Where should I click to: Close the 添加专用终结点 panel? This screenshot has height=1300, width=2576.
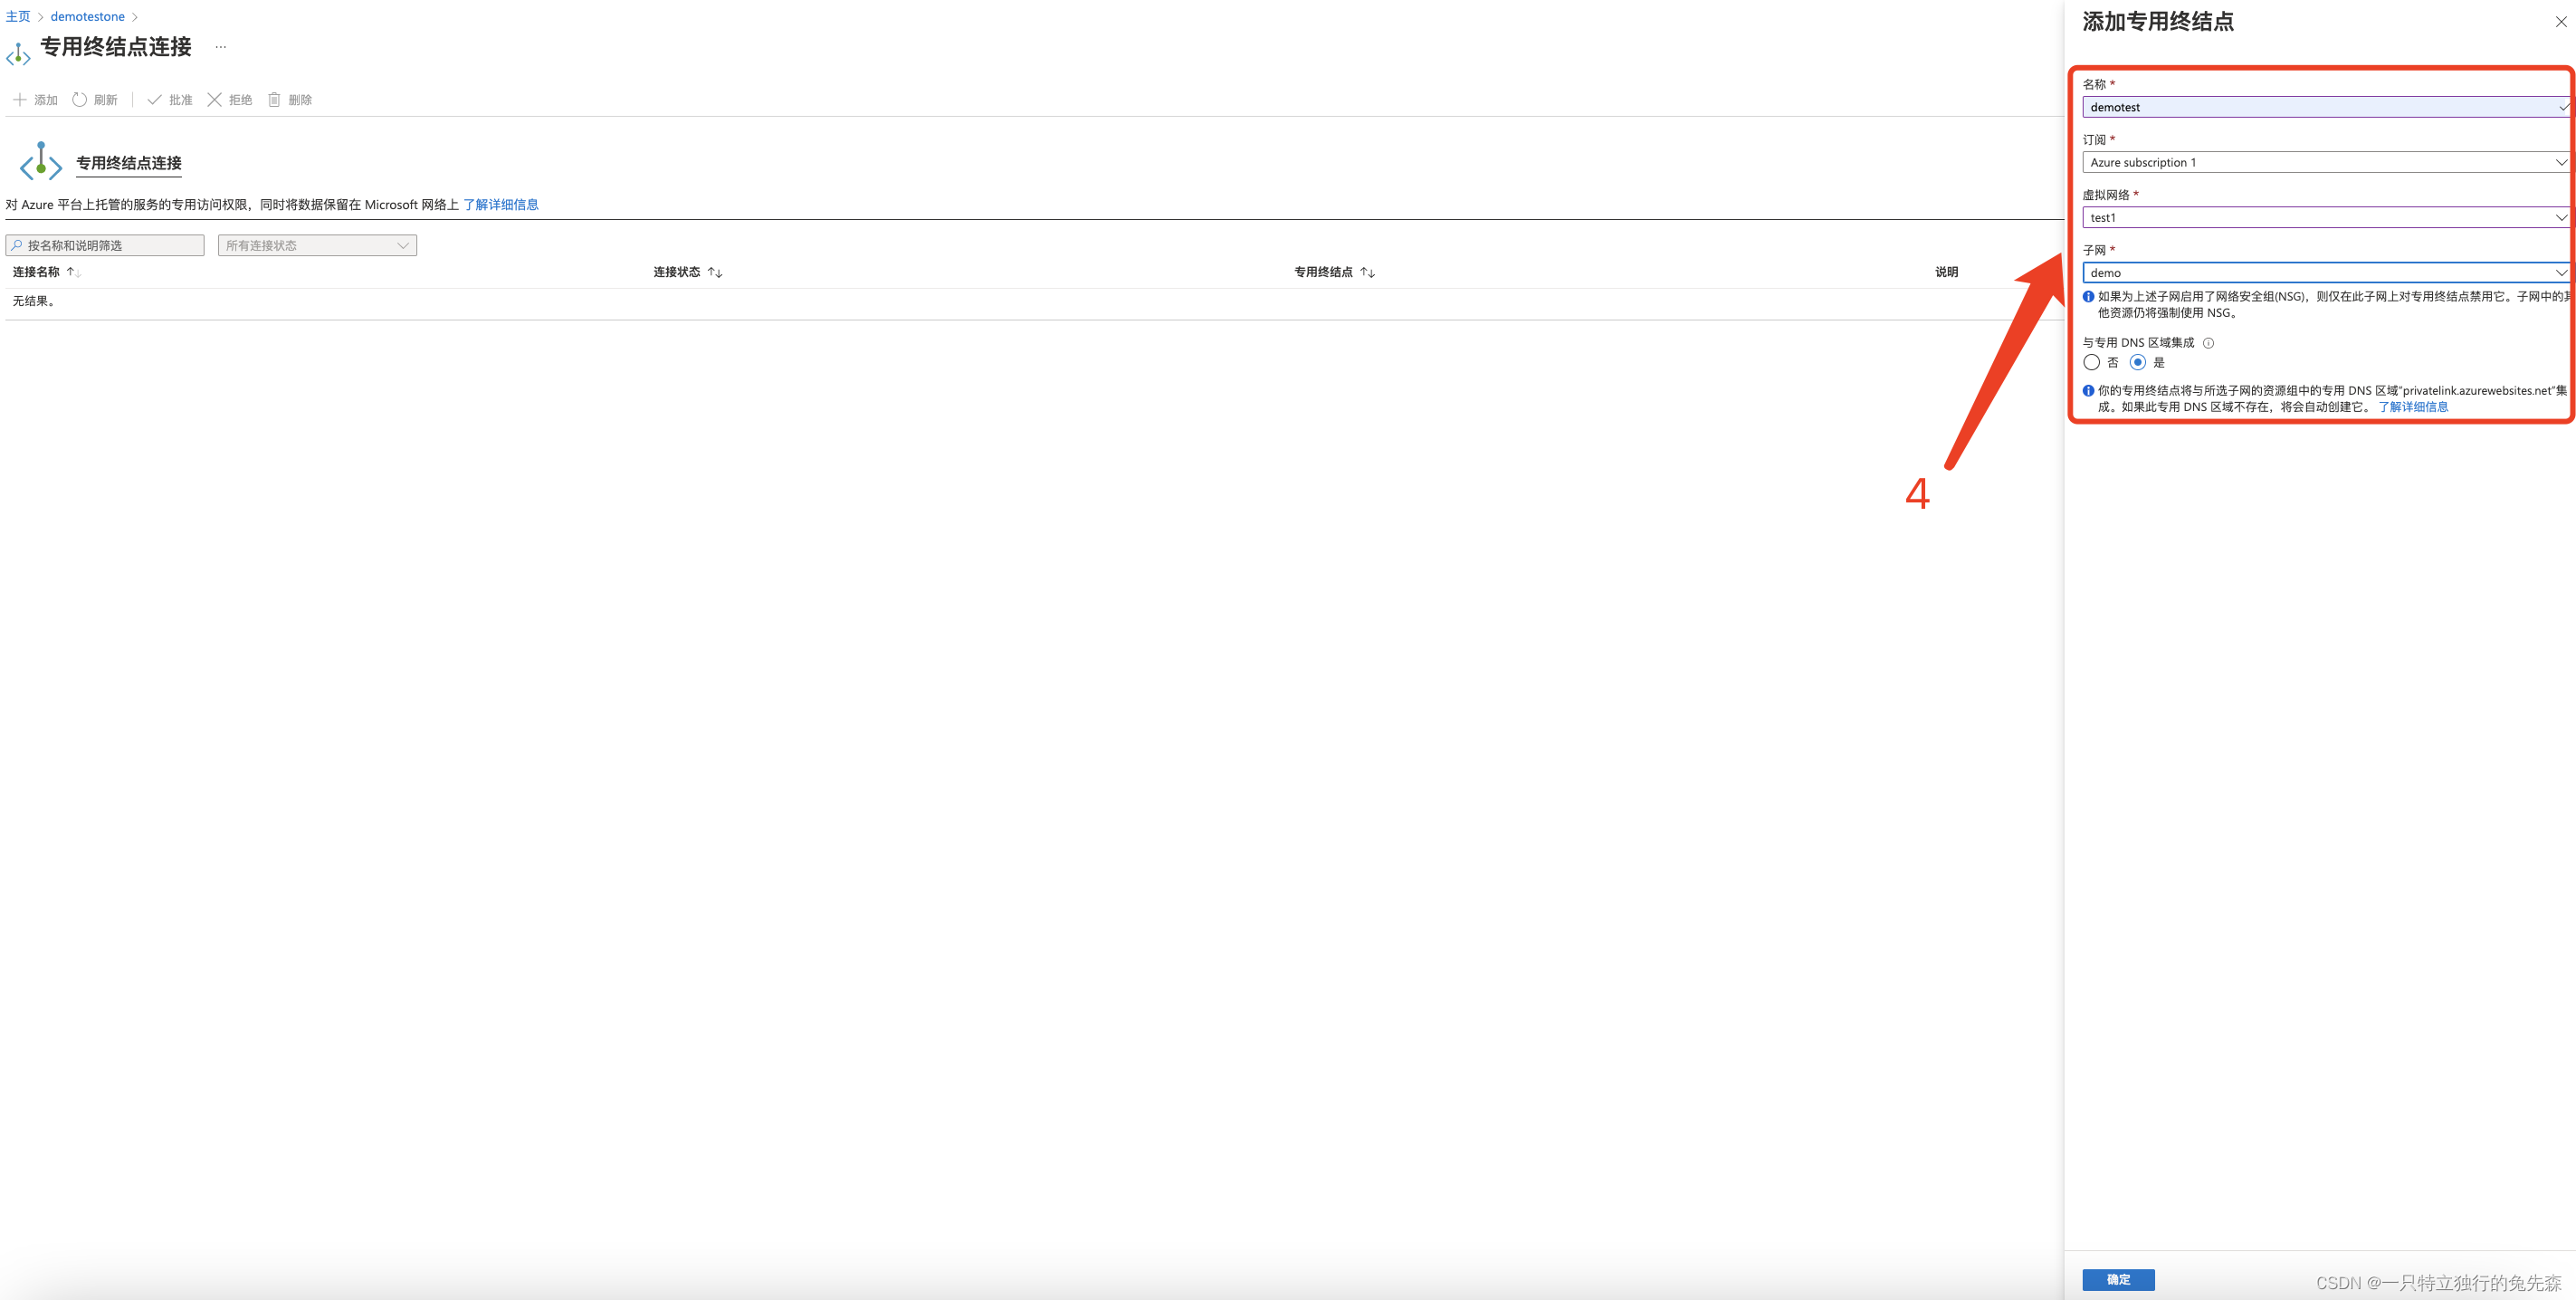tap(2560, 22)
